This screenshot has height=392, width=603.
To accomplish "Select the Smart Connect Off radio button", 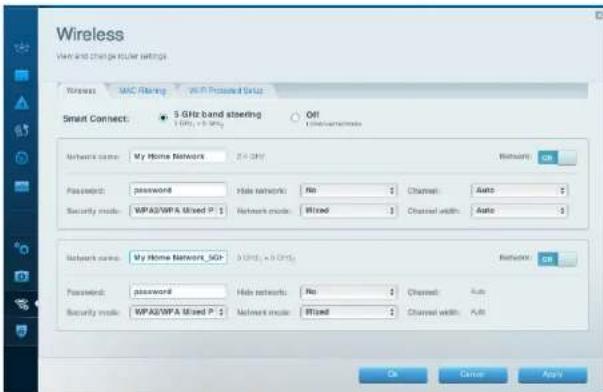I will coord(295,117).
